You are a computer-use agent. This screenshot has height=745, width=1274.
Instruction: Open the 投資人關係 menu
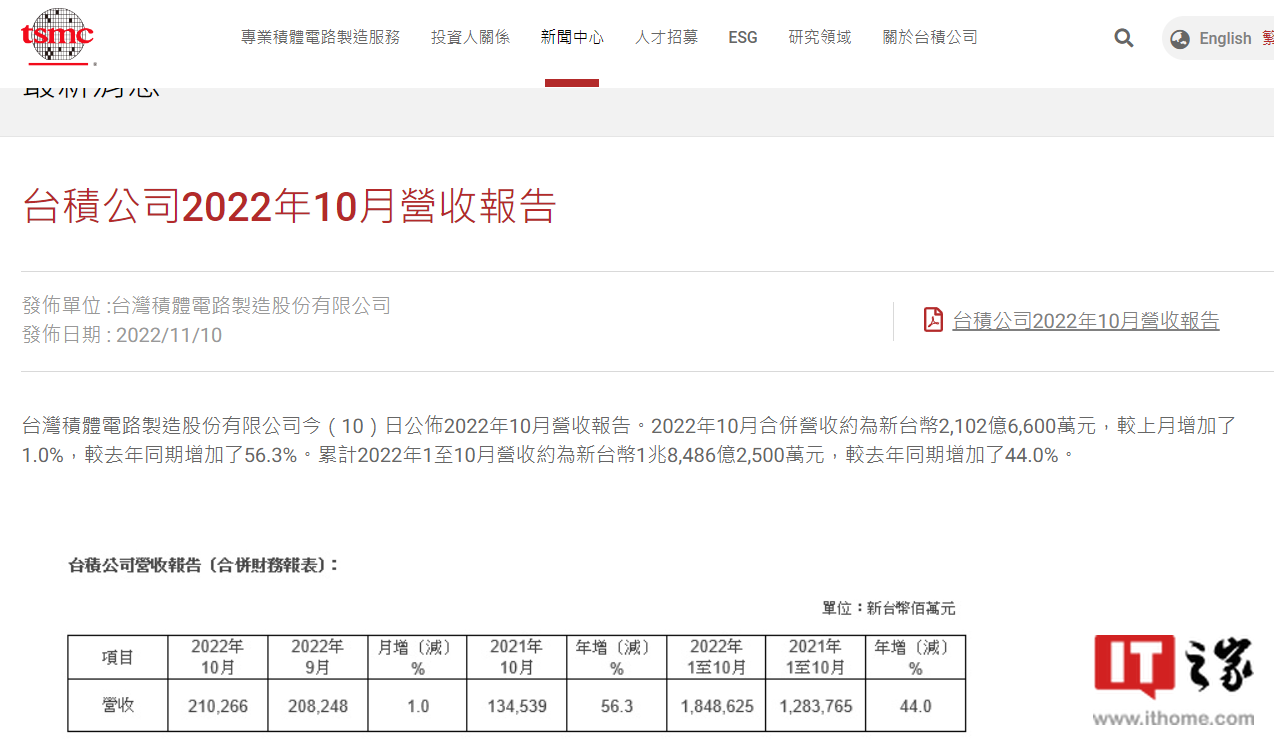point(470,38)
